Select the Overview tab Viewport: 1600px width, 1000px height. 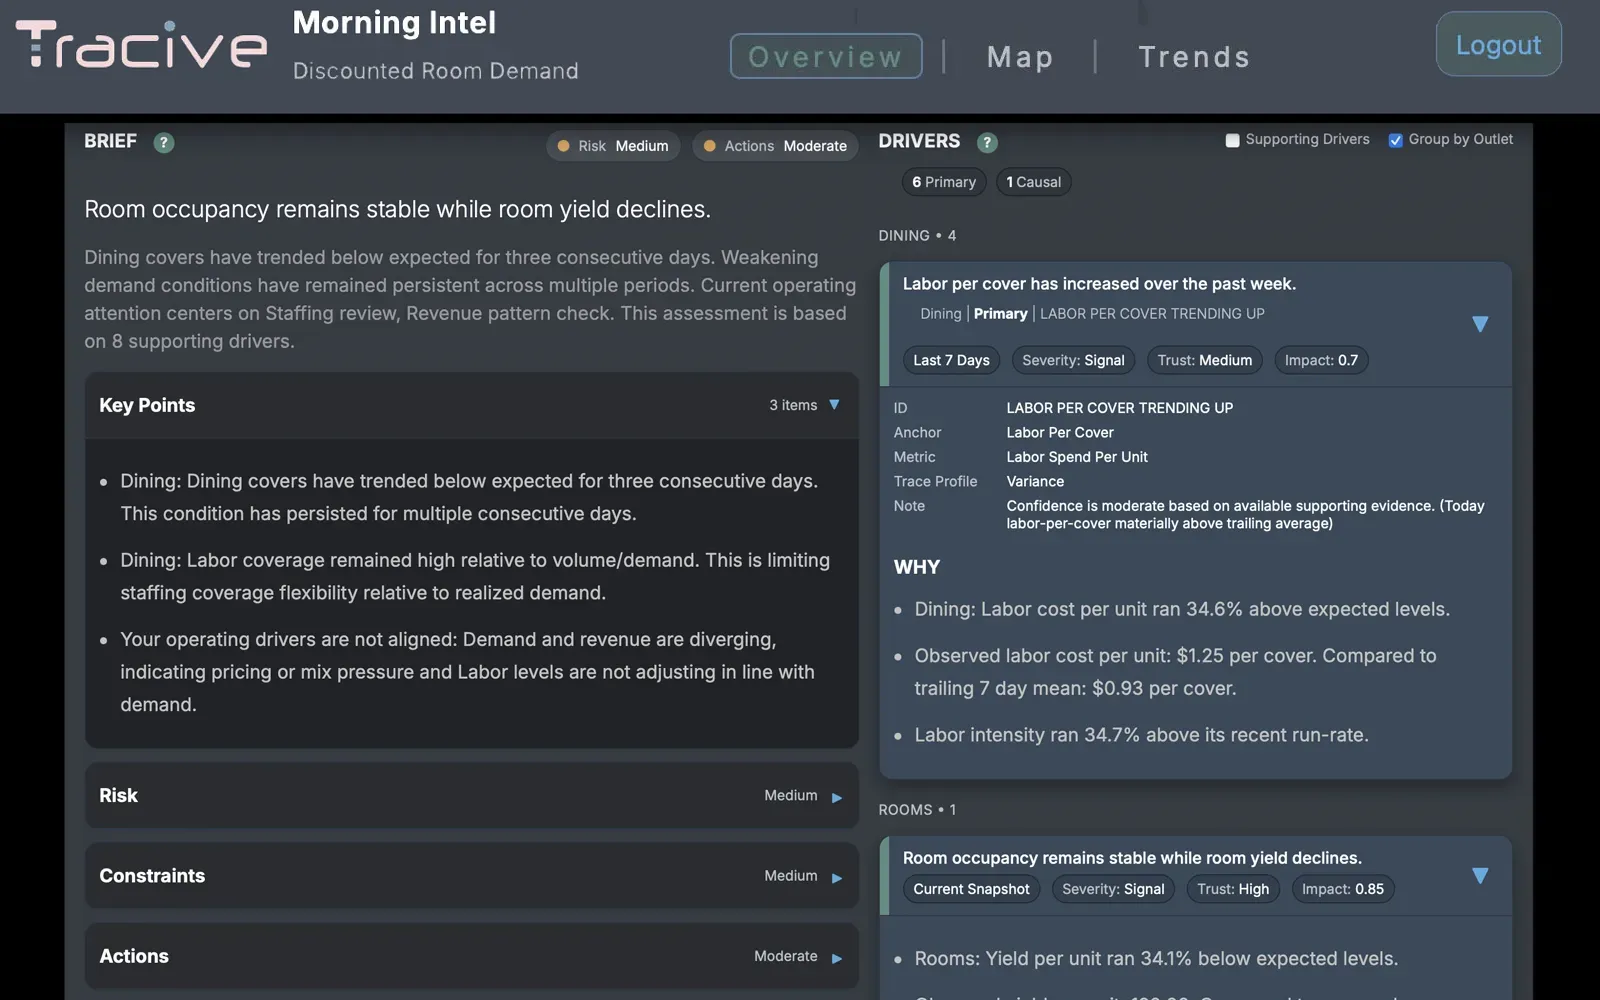point(826,56)
